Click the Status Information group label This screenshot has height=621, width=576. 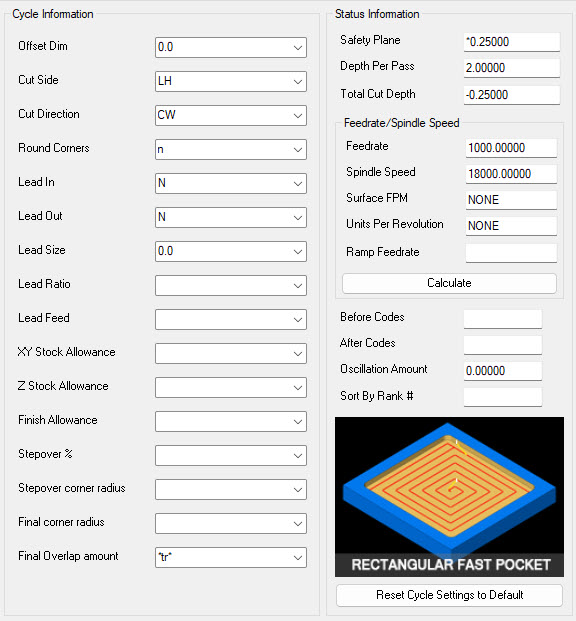[x=377, y=14]
